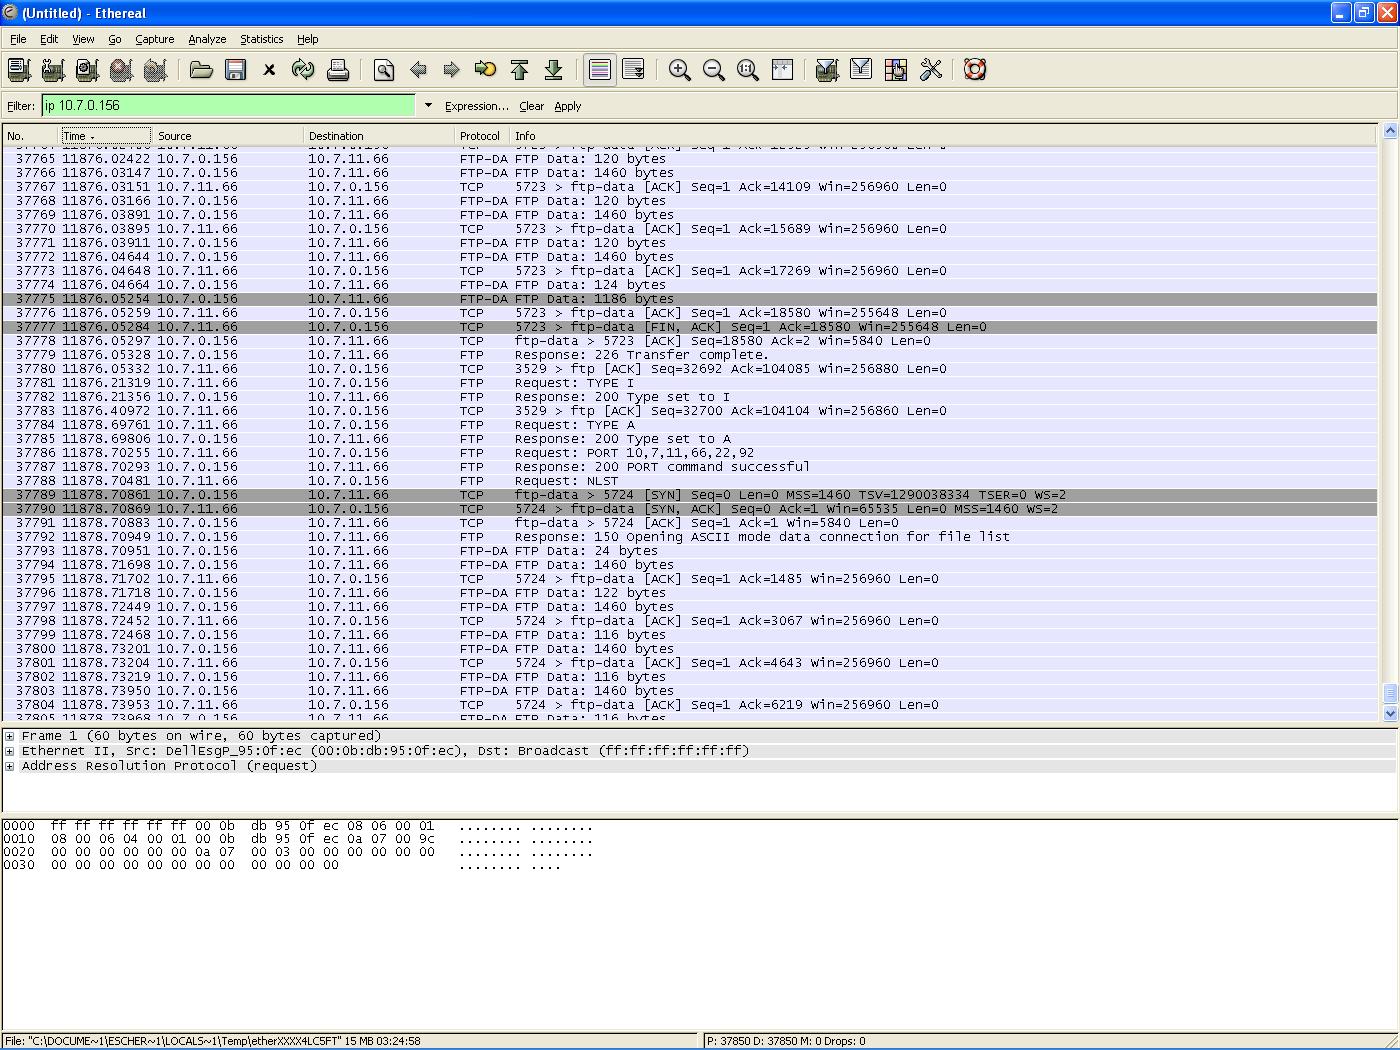Jump to first packet arrow icon
Screen dimensions: 1400x1050
[519, 70]
